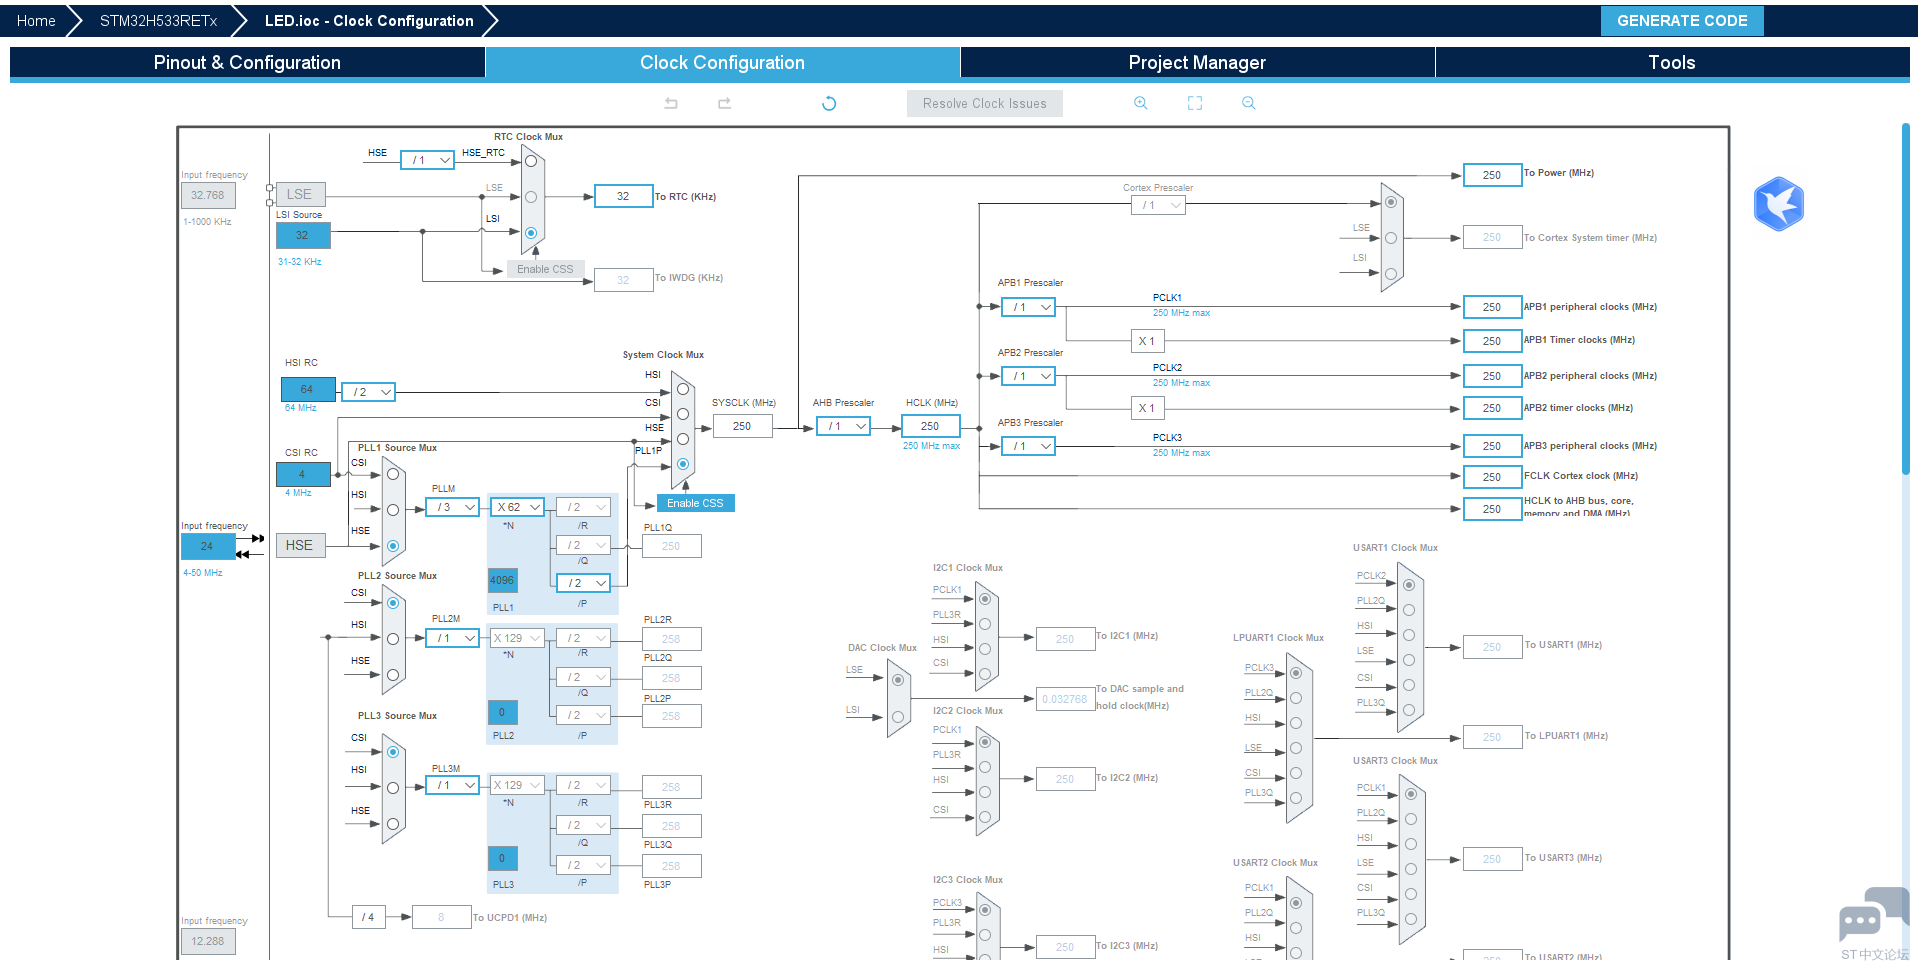Open the APB3 Prescaler dropdown

point(1028,446)
